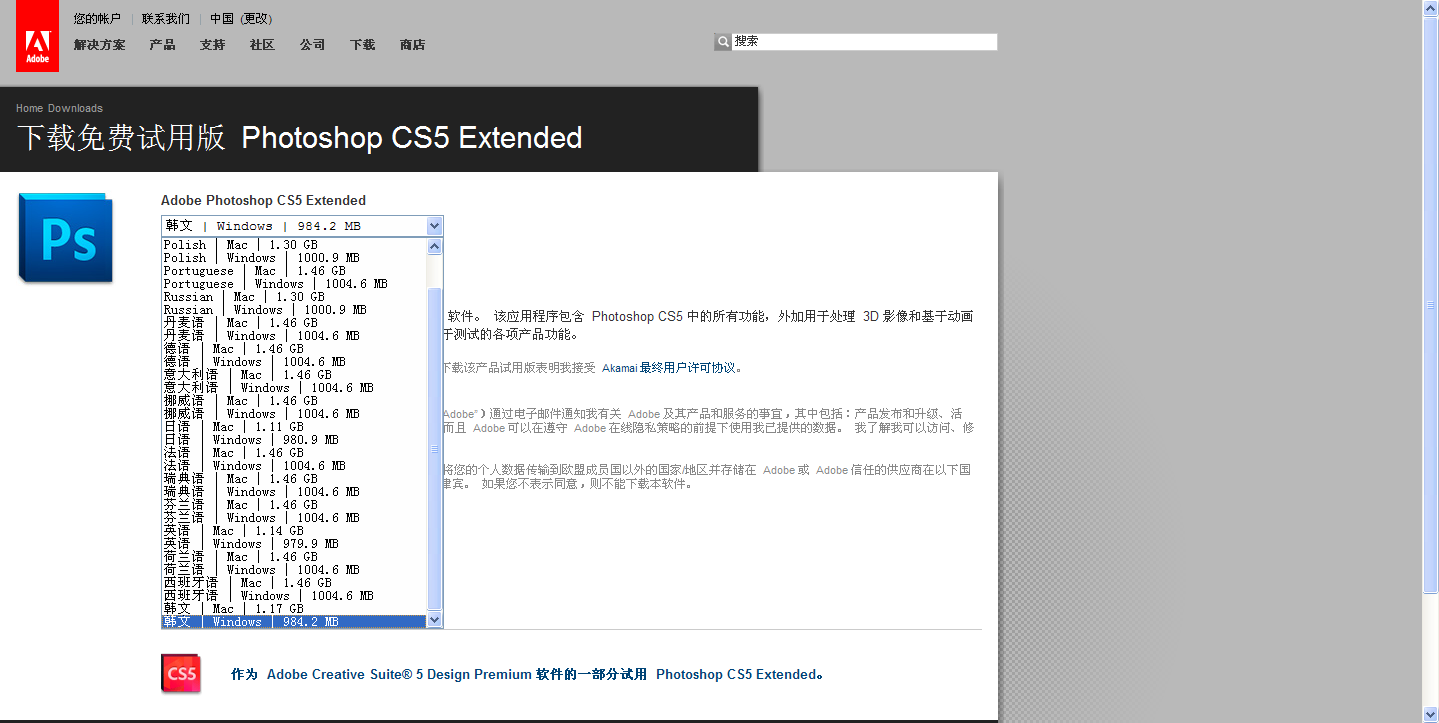1439x723 pixels.
Task: Open Akamai 最终用户许可协议 link
Action: [669, 368]
